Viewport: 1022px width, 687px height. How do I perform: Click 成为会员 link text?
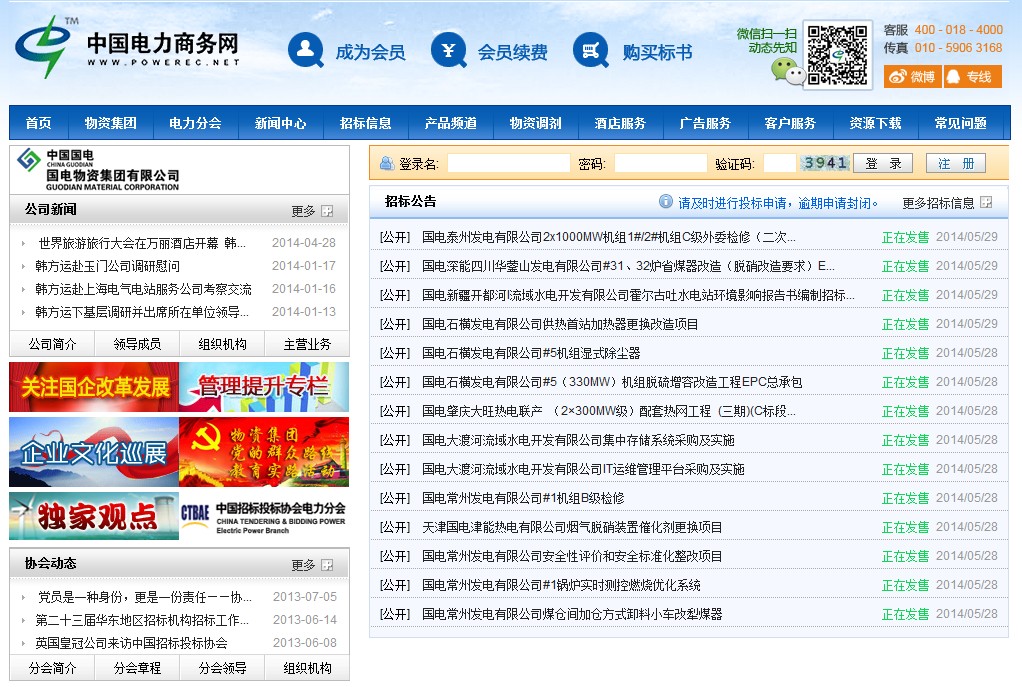point(370,52)
